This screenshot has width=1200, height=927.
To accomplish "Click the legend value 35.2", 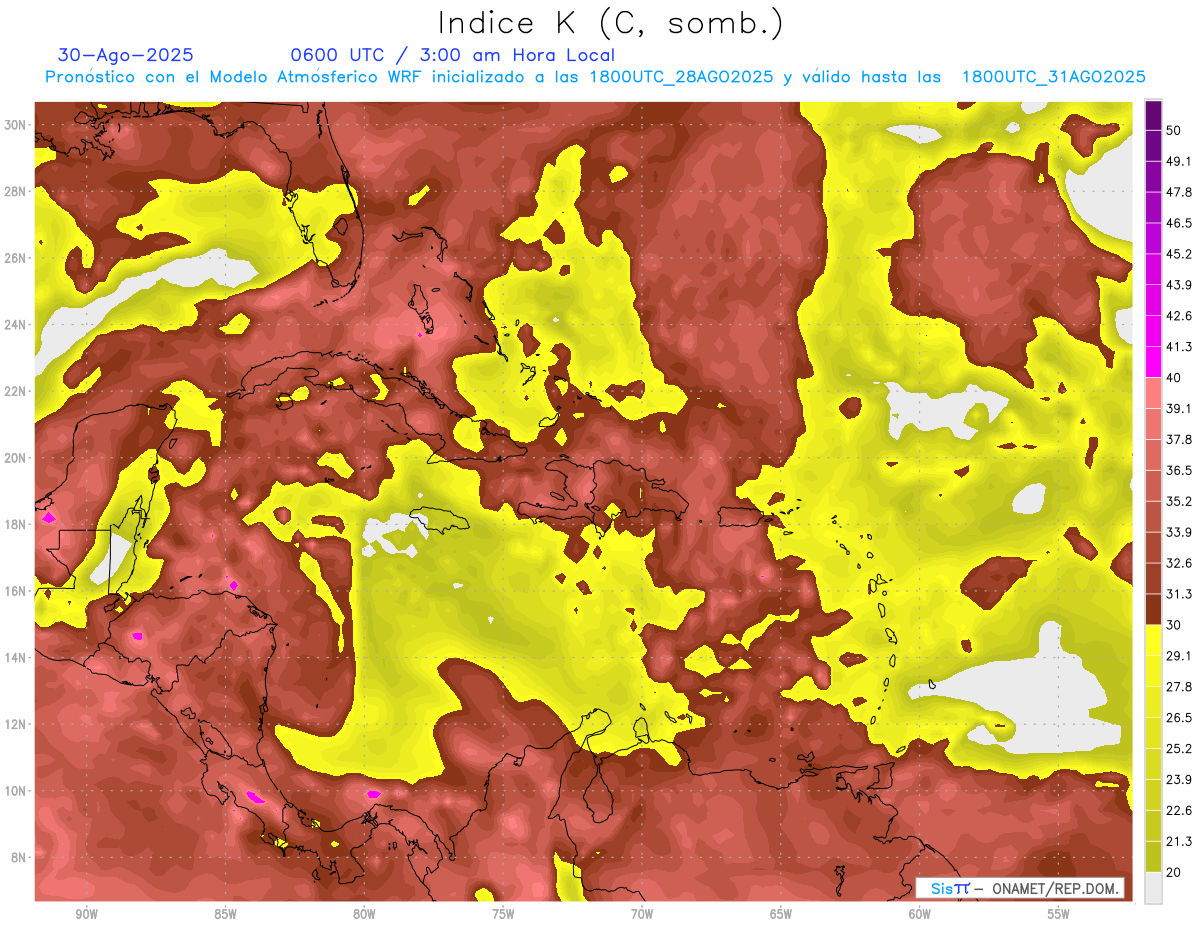I will click(1178, 501).
